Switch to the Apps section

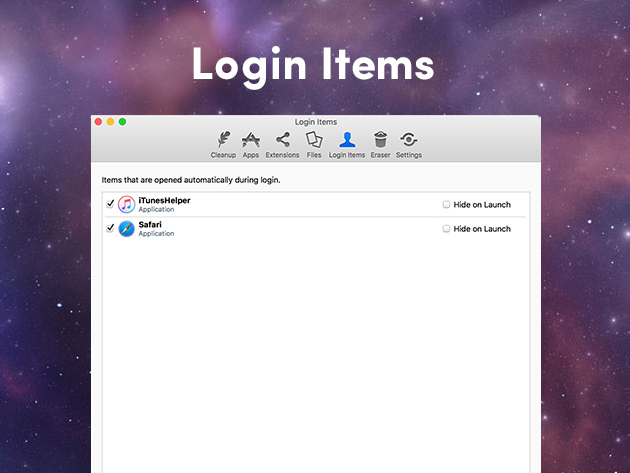pos(251,145)
